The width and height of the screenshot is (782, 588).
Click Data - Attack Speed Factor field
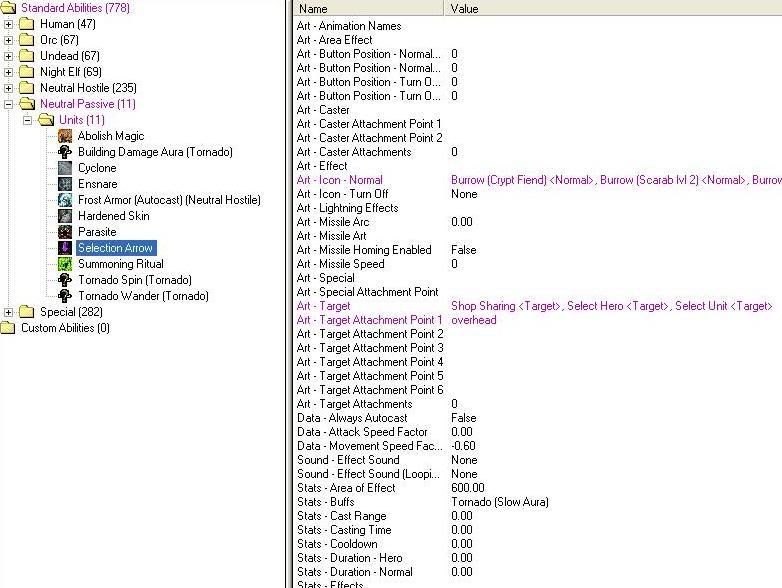(362, 432)
